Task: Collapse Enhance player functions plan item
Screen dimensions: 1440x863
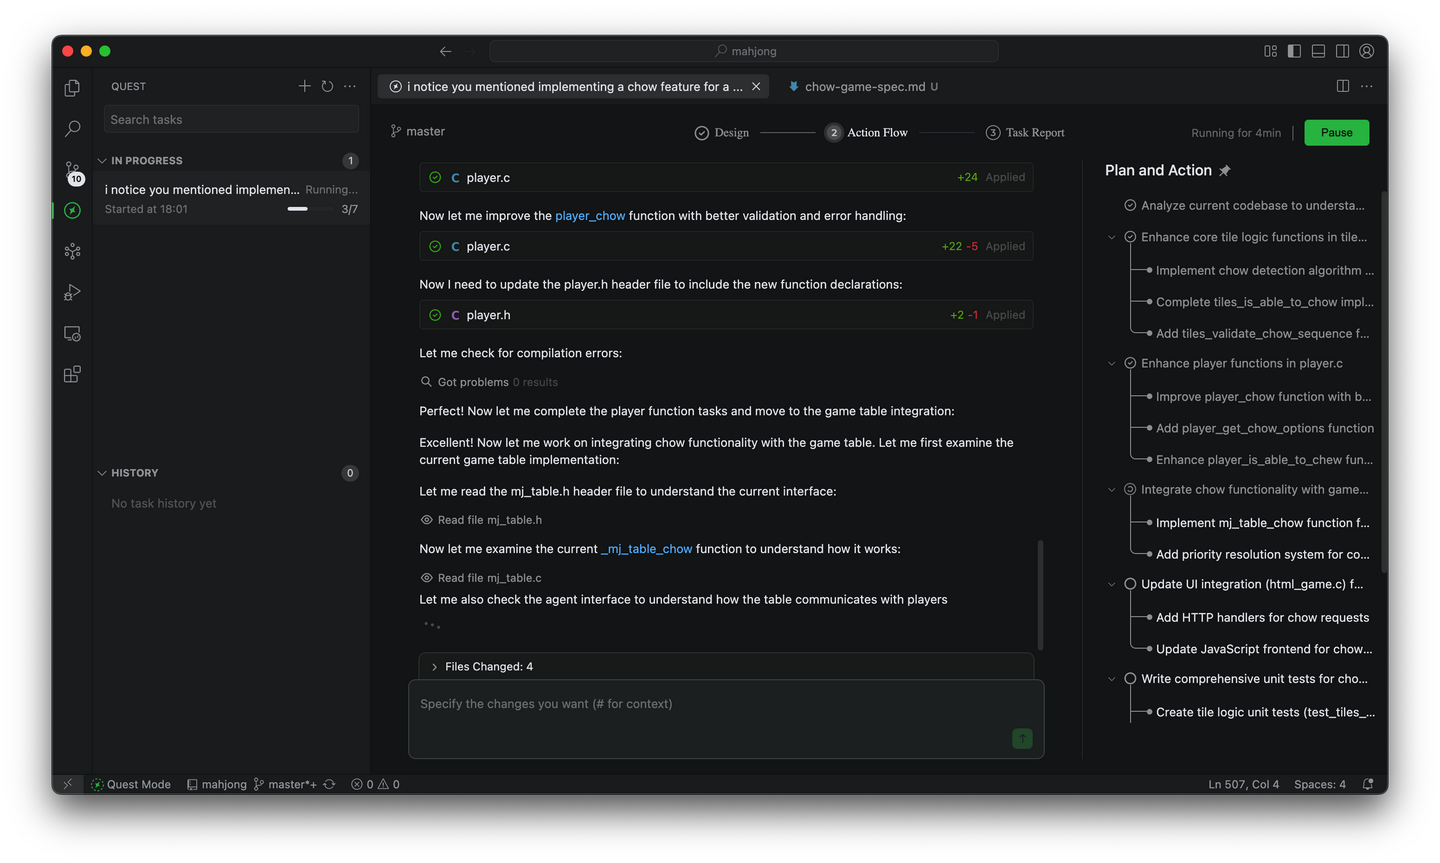Action: 1111,364
